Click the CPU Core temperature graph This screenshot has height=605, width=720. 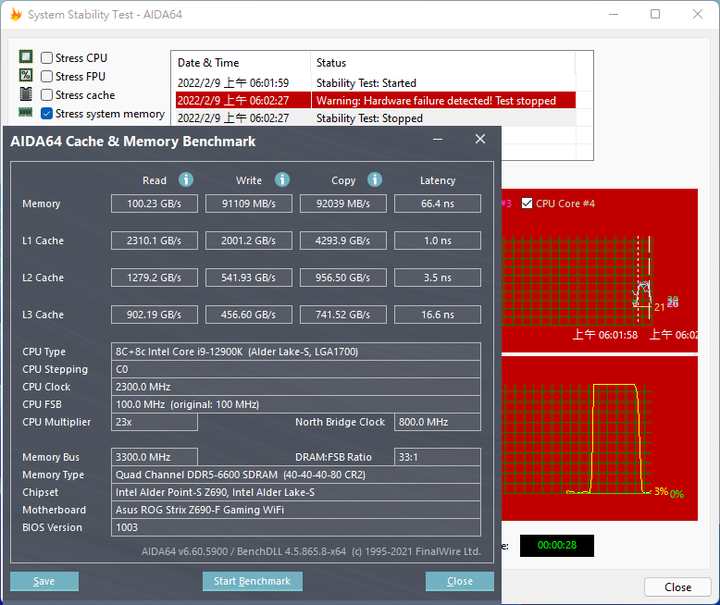click(599, 271)
